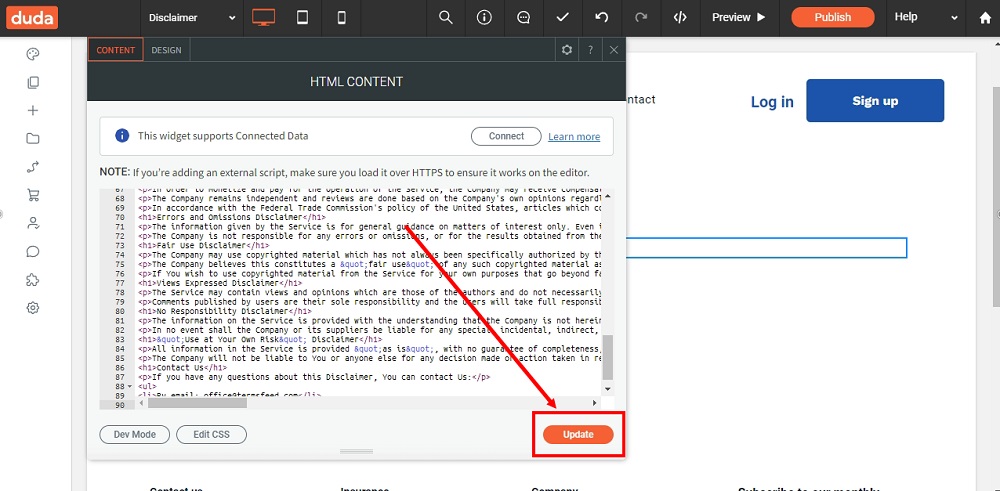Switch to mobile device view
This screenshot has width=1000, height=491.
[341, 18]
